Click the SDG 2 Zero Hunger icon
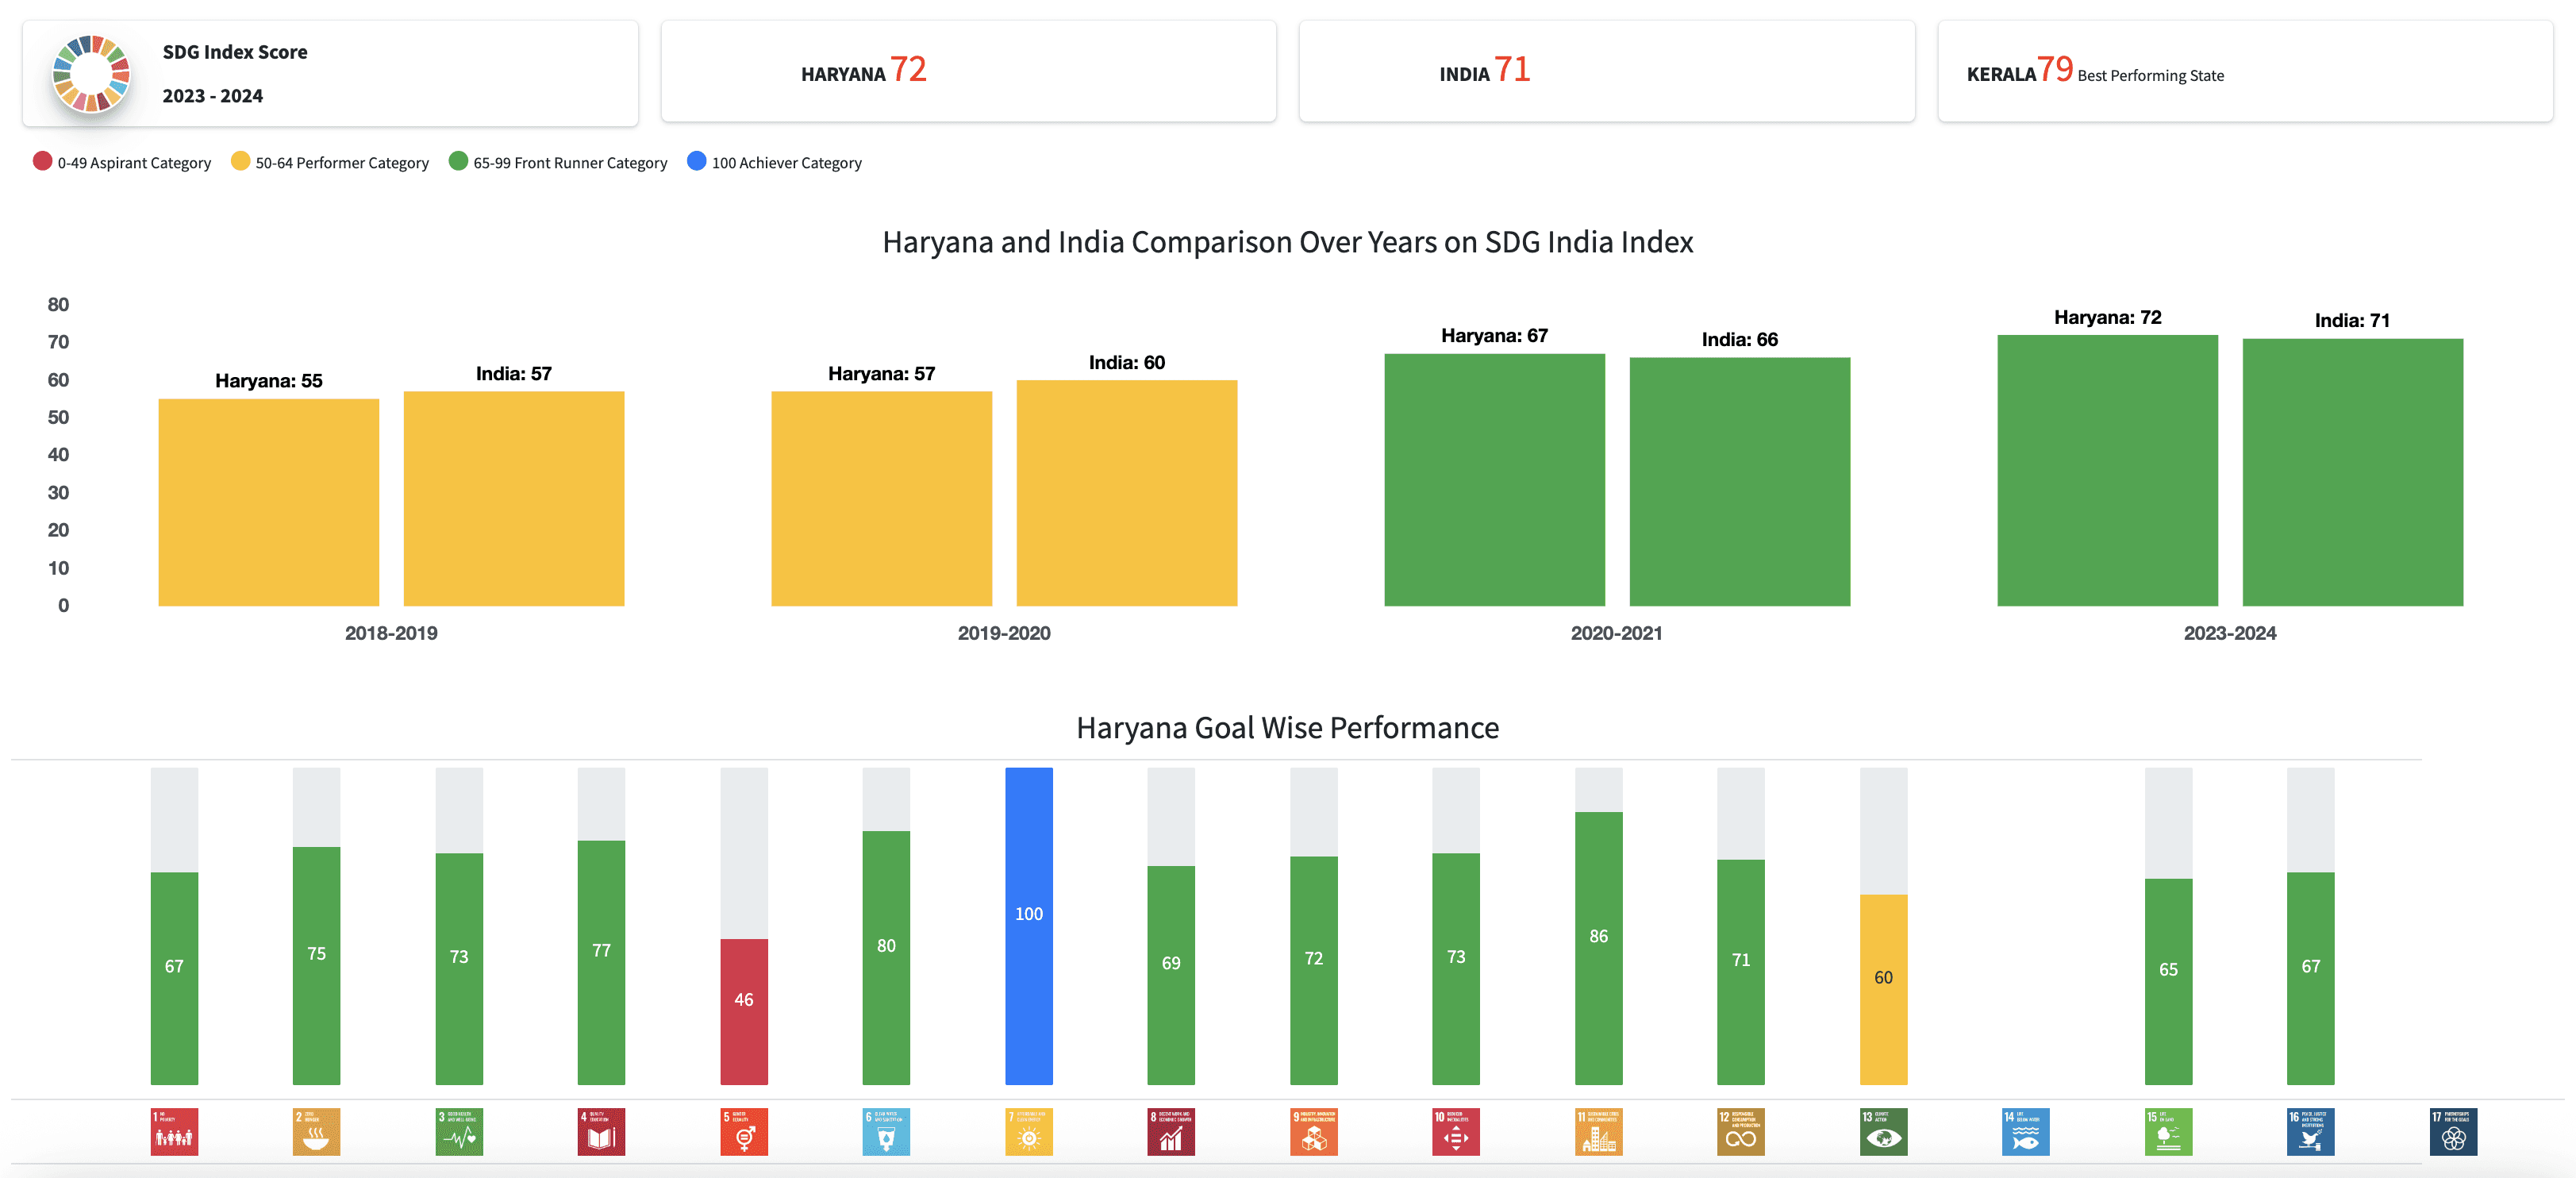This screenshot has width=2576, height=1178. [316, 1131]
